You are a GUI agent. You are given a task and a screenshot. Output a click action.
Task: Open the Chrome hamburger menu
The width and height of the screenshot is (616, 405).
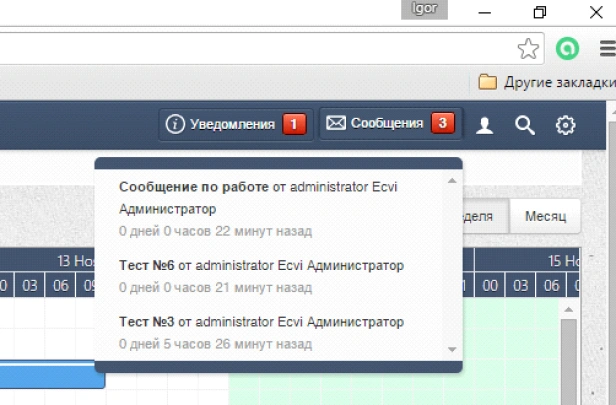point(606,48)
